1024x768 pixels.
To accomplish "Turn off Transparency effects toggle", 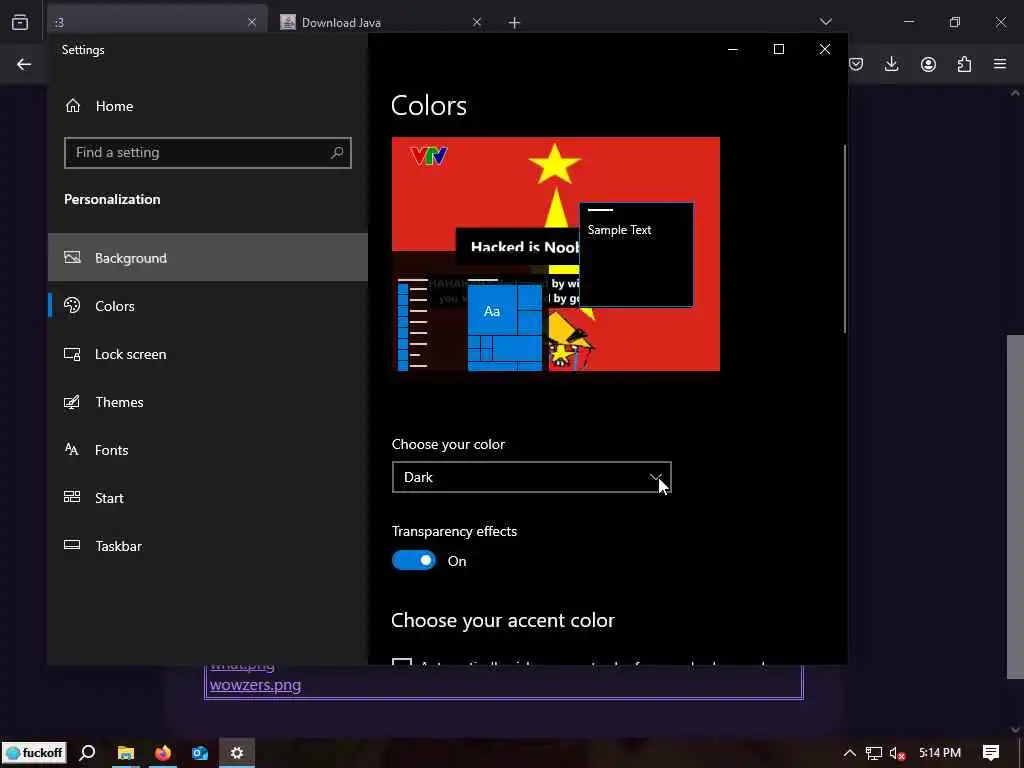I will pyautogui.click(x=413, y=560).
